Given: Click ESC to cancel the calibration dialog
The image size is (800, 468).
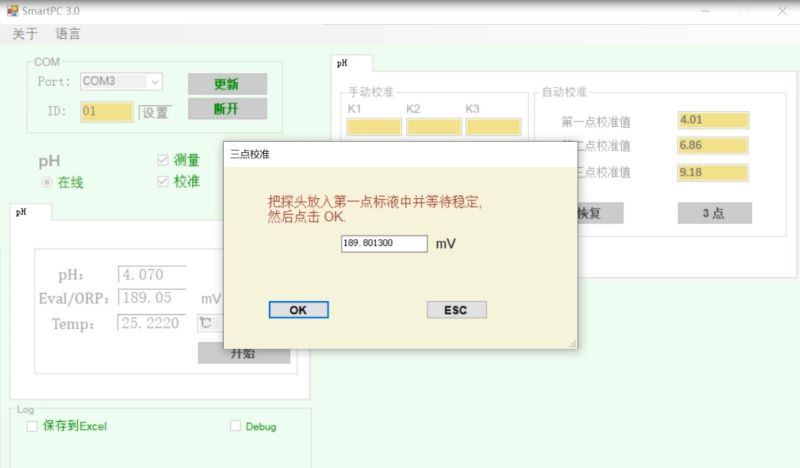Looking at the screenshot, I should pos(456,310).
